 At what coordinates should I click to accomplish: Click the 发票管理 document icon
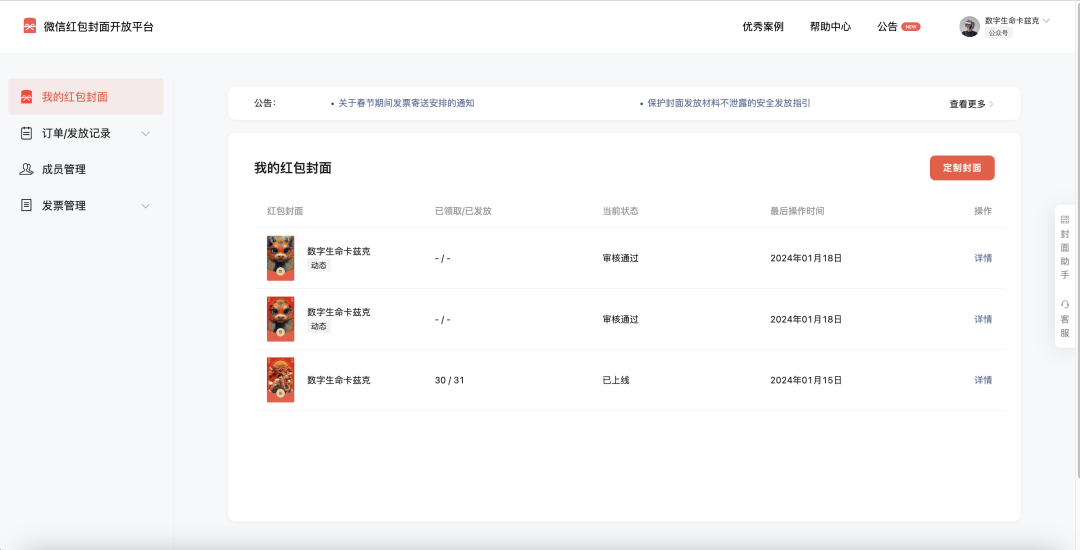(x=26, y=205)
